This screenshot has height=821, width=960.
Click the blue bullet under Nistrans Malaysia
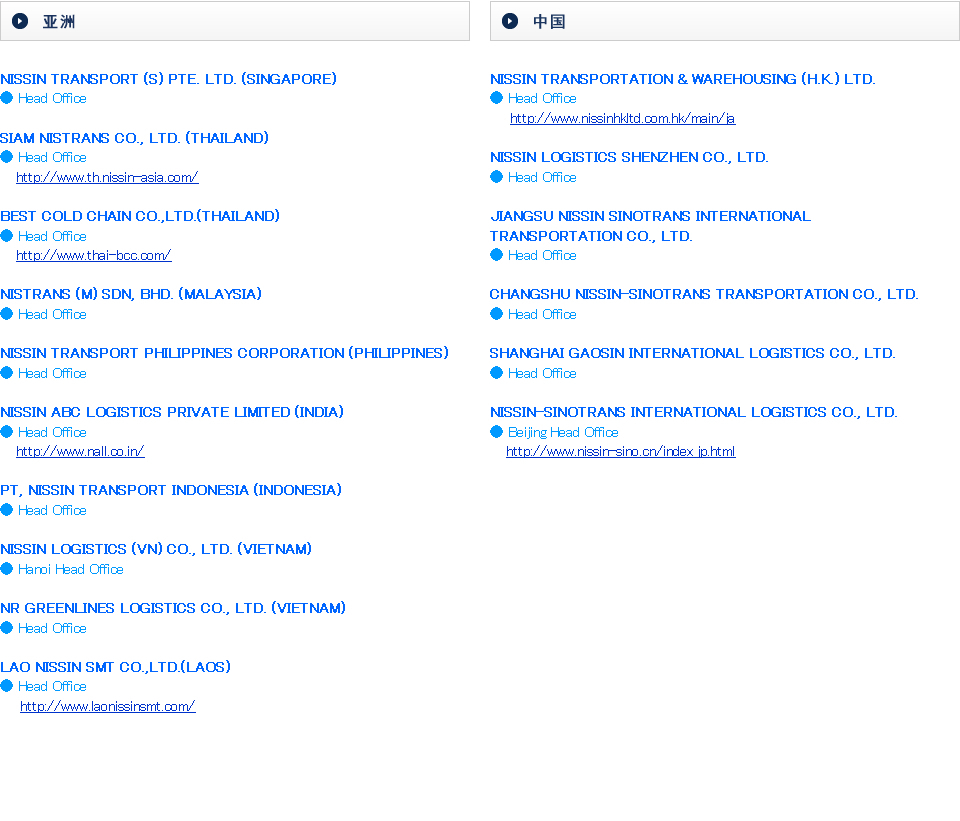7,314
